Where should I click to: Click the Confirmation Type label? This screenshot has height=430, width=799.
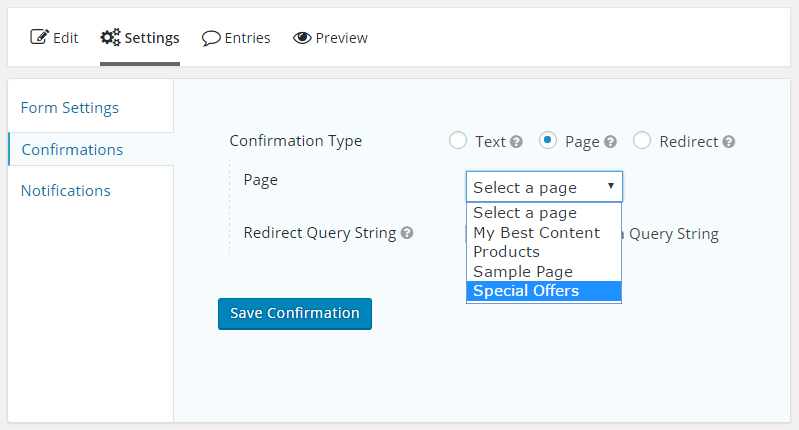pyautogui.click(x=296, y=141)
